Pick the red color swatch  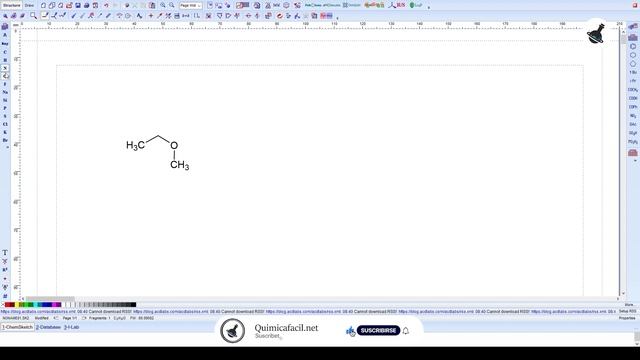7,305
